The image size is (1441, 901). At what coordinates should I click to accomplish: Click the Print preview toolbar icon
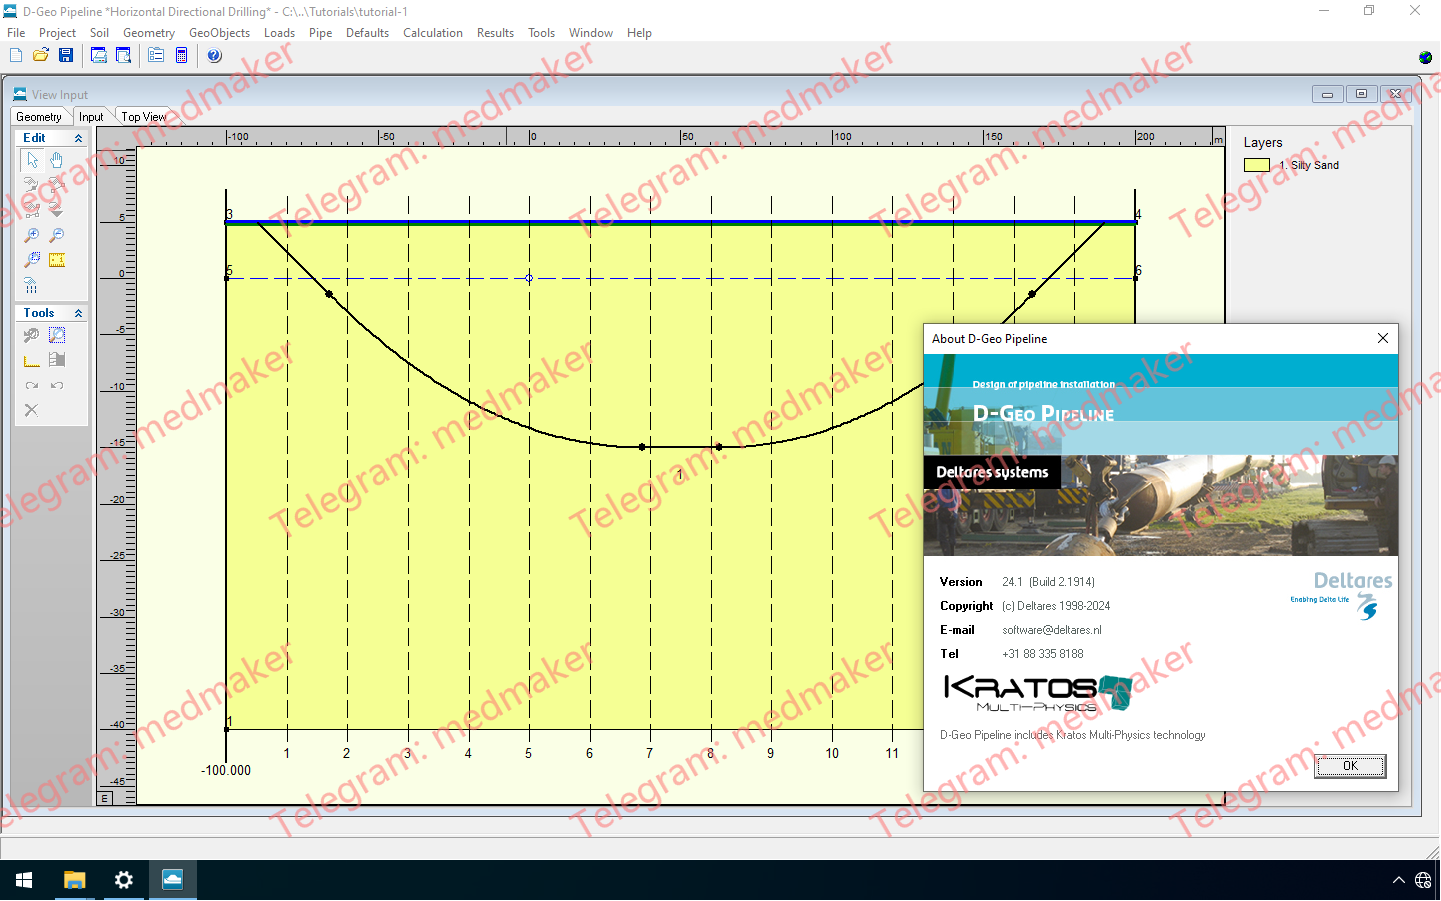[124, 56]
